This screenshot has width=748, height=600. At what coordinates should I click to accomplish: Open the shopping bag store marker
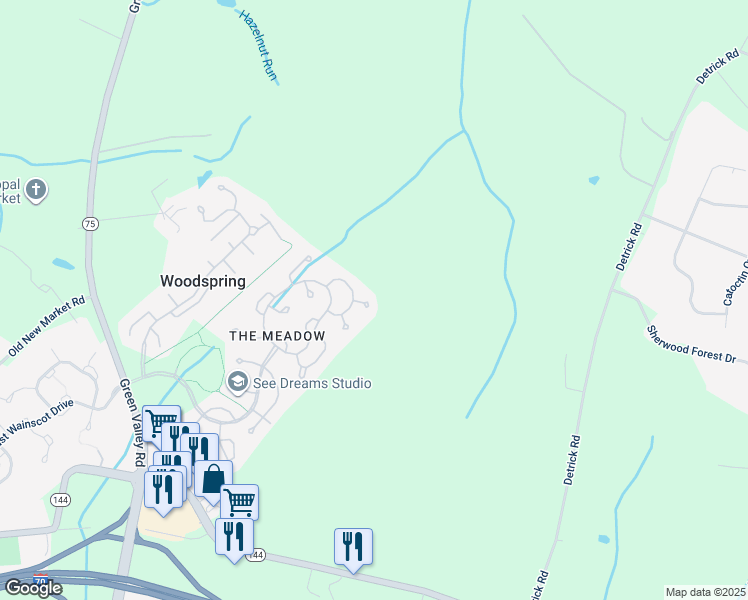213,480
